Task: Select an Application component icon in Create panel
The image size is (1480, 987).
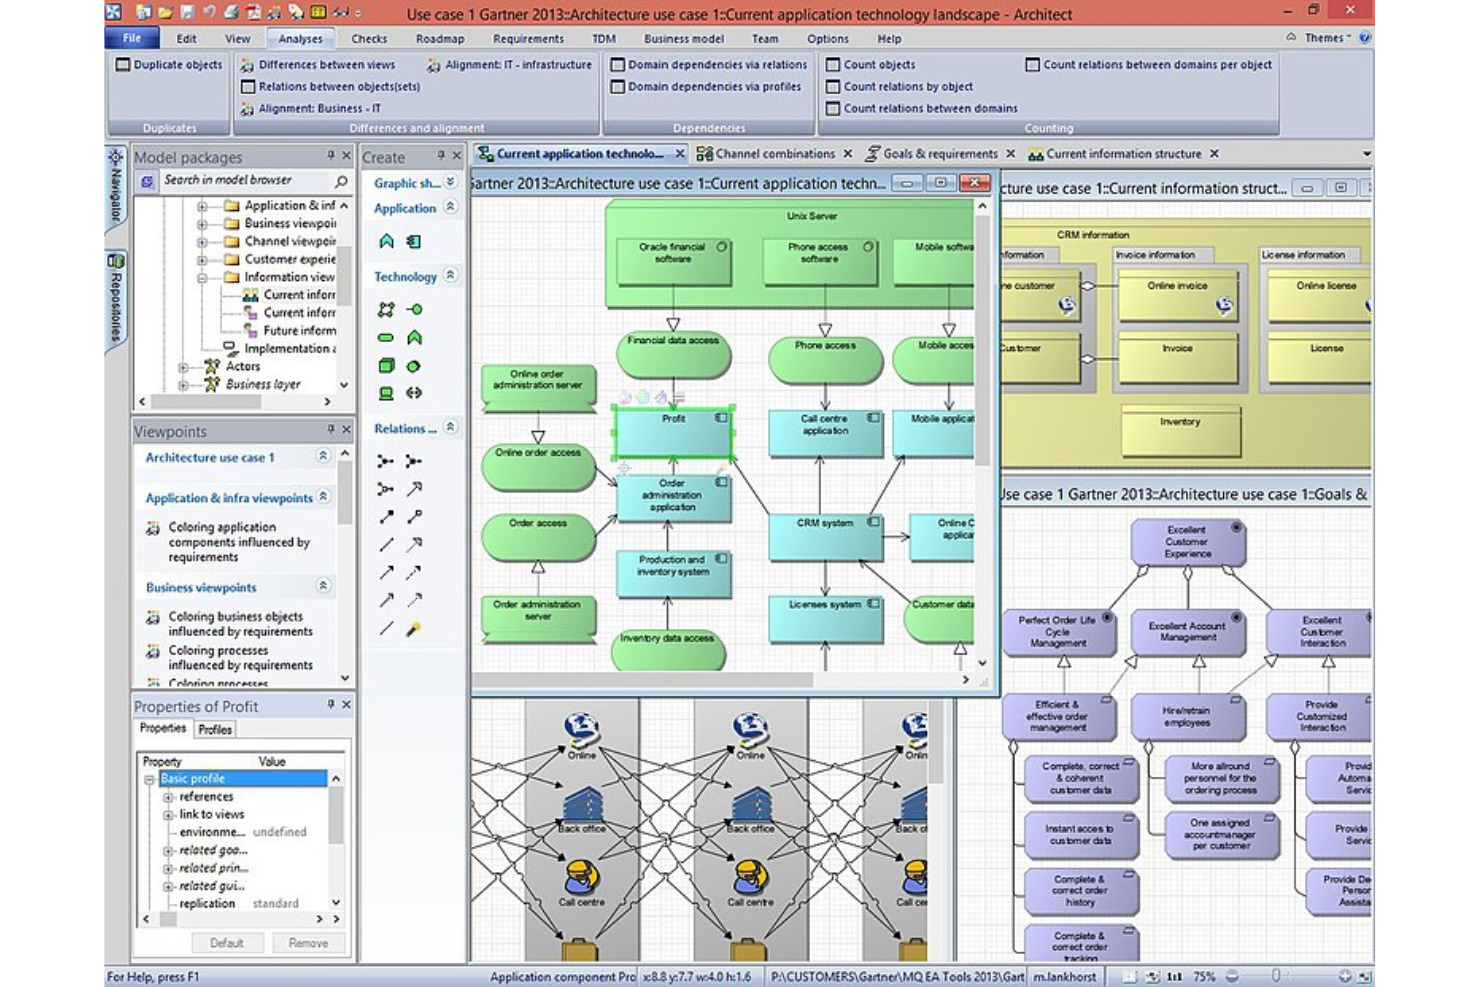Action: click(x=412, y=242)
